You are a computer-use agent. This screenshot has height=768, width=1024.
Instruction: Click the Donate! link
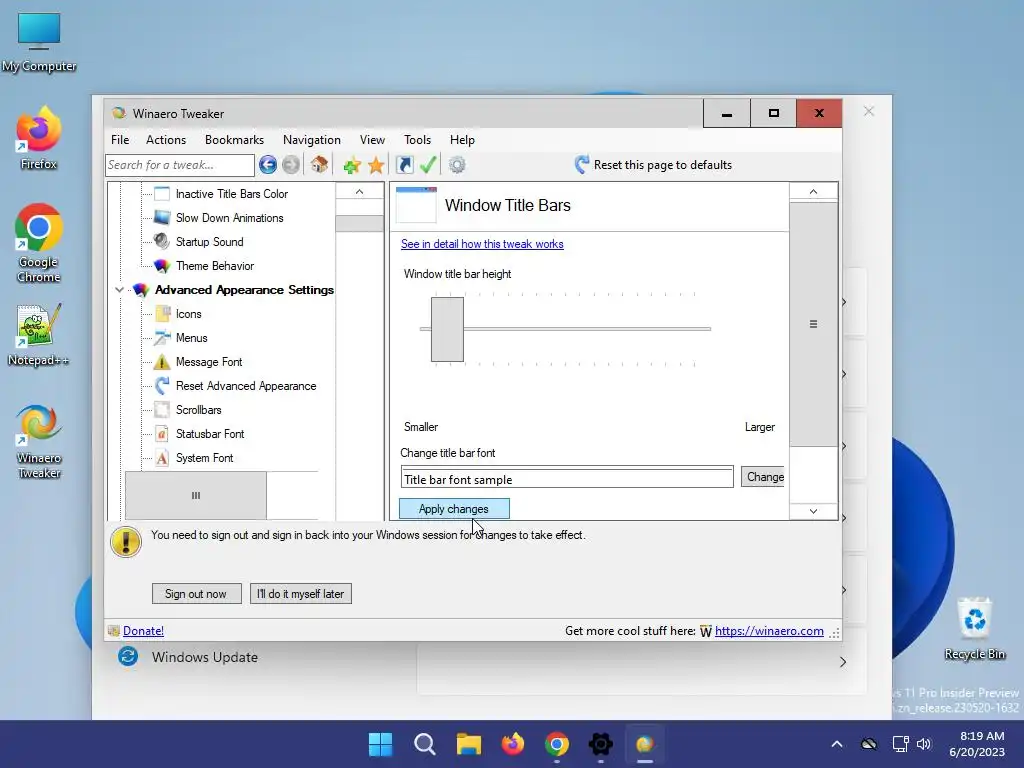(x=143, y=631)
